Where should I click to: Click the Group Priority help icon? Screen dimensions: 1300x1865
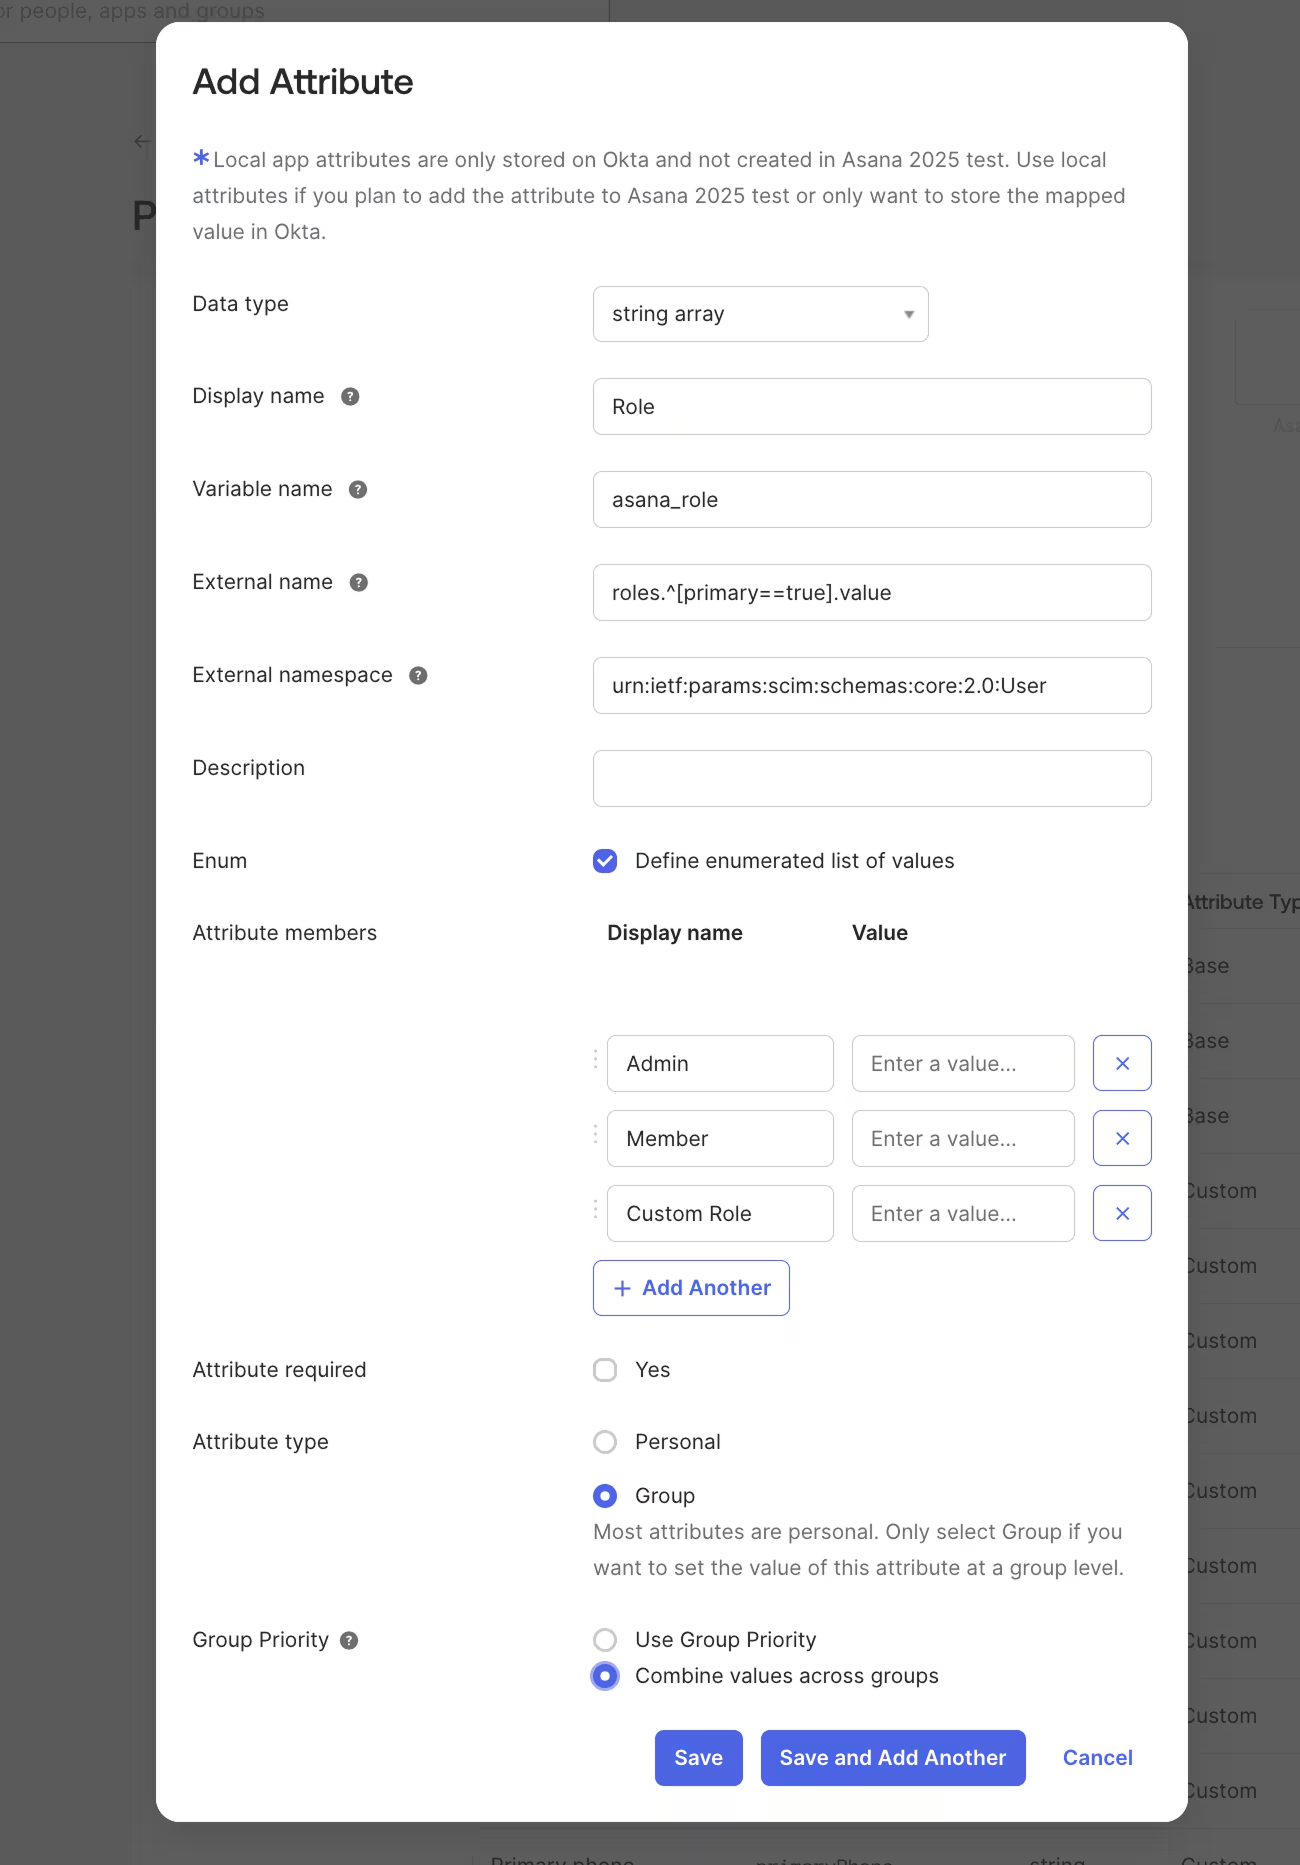tap(349, 1641)
